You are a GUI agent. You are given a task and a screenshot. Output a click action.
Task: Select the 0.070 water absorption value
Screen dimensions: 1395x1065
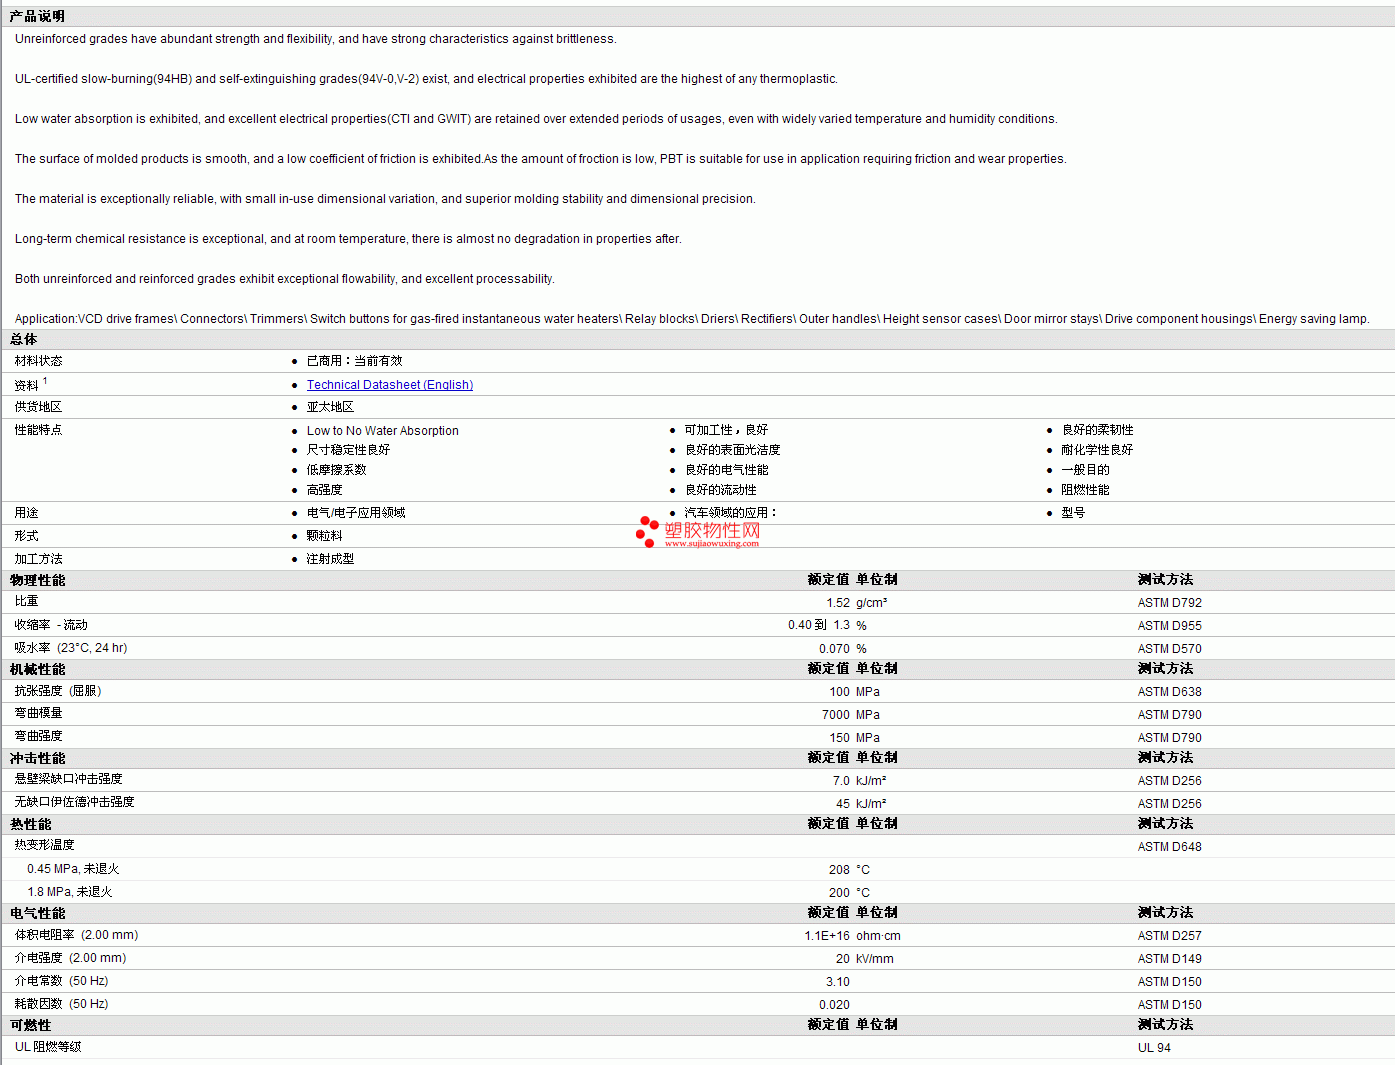[834, 649]
